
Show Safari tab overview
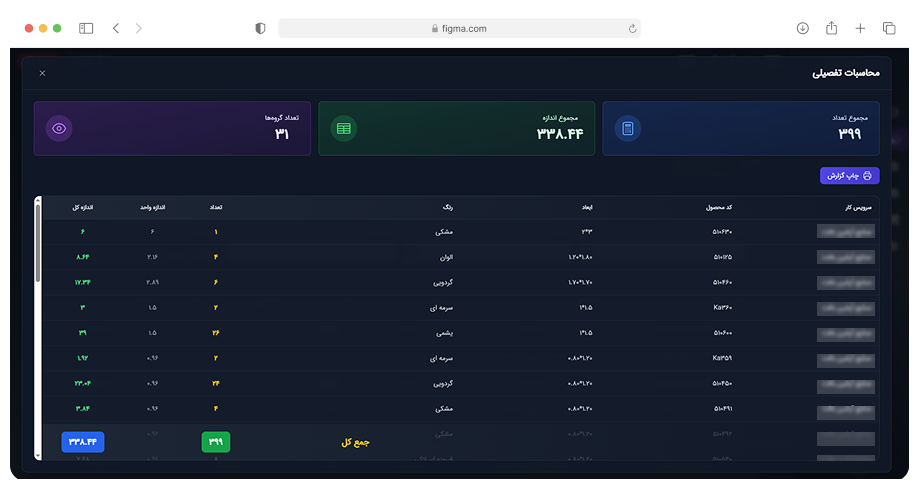coord(889,29)
